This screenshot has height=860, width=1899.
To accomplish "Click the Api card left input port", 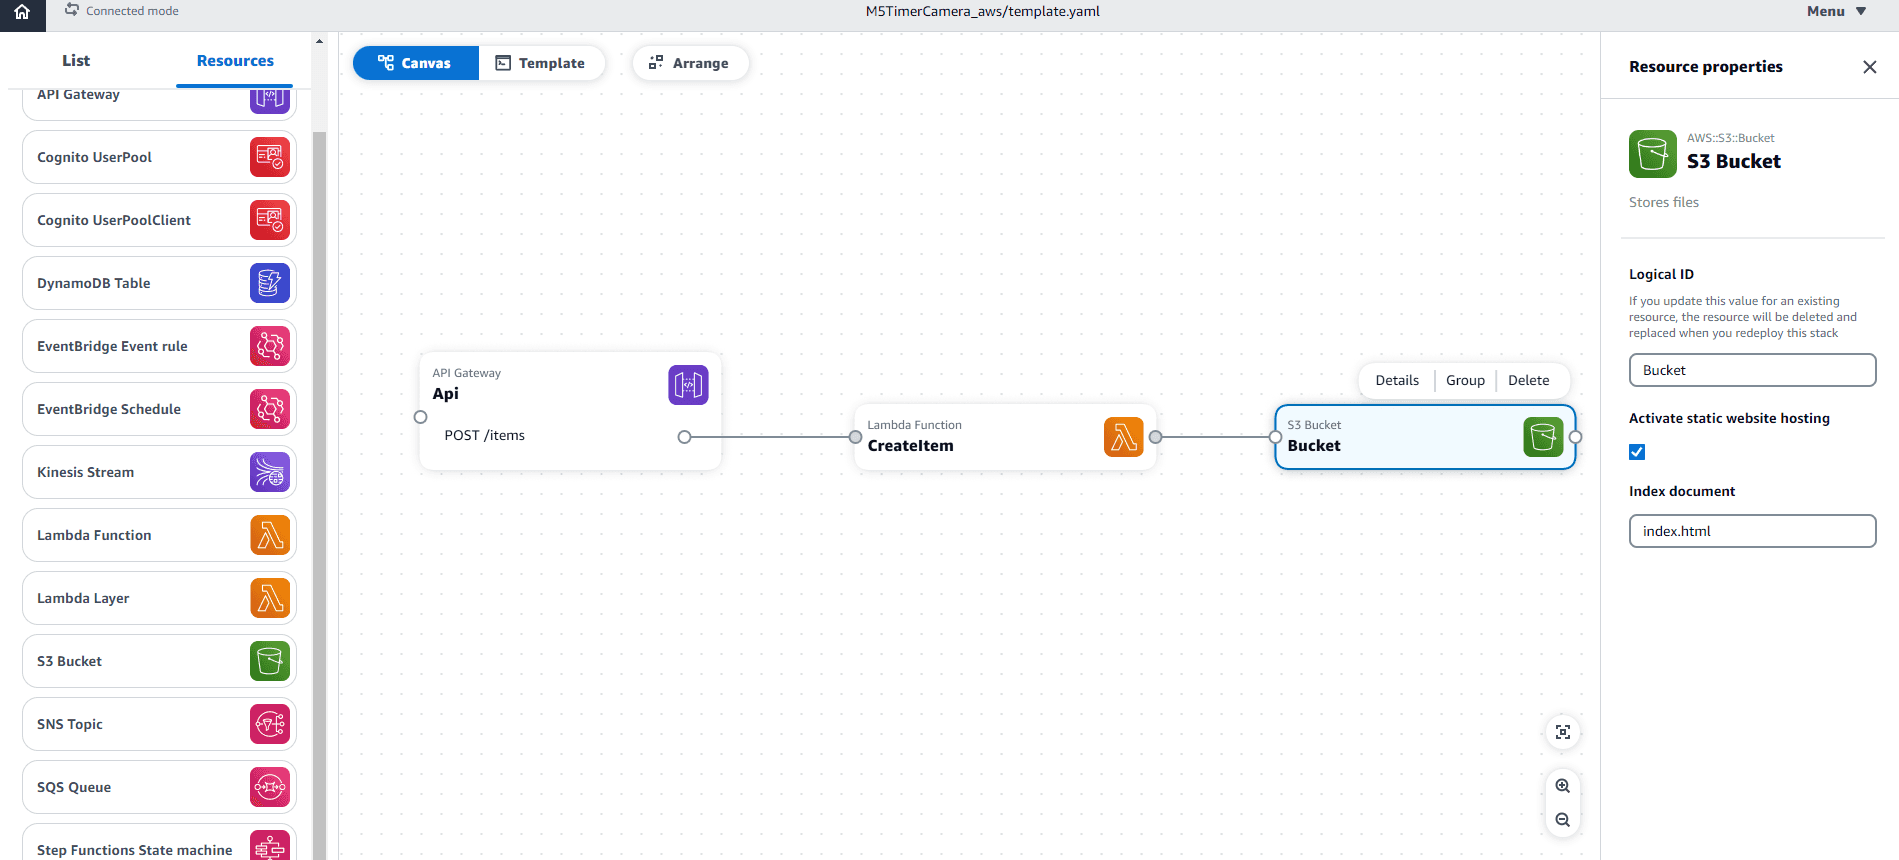I will (420, 417).
